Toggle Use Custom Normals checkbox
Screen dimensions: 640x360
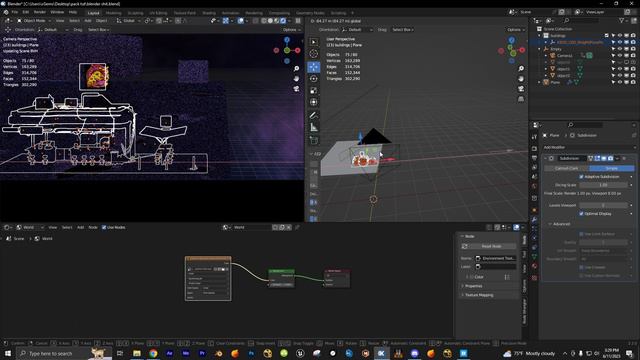click(581, 276)
